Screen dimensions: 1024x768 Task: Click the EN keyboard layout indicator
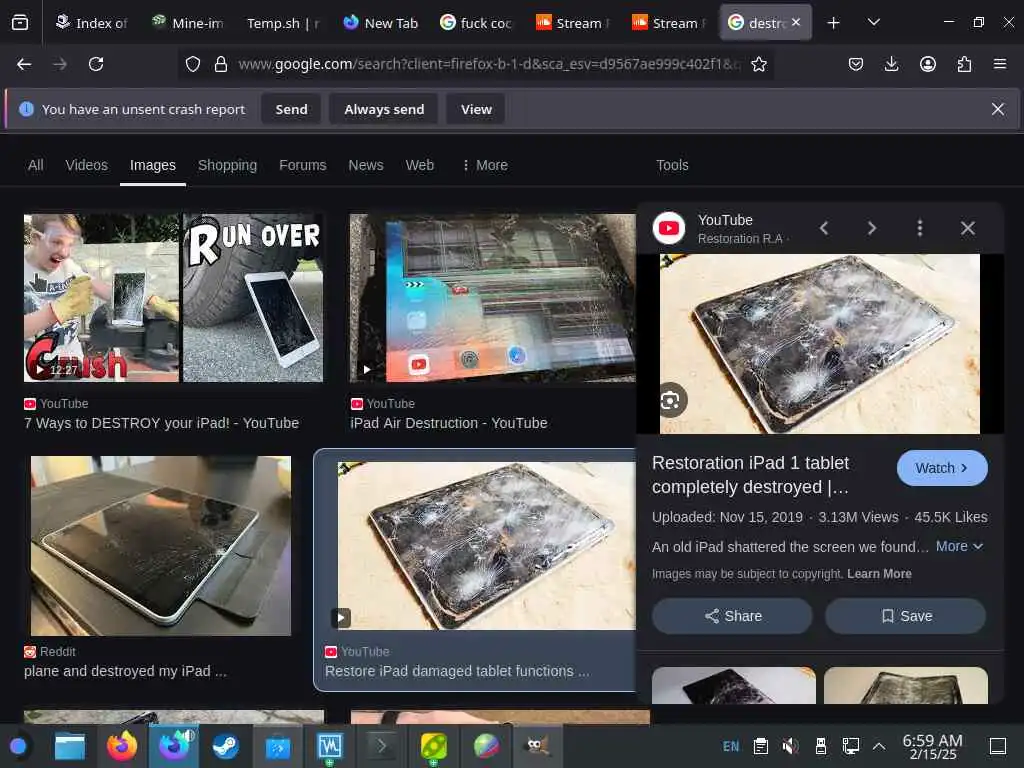point(731,746)
